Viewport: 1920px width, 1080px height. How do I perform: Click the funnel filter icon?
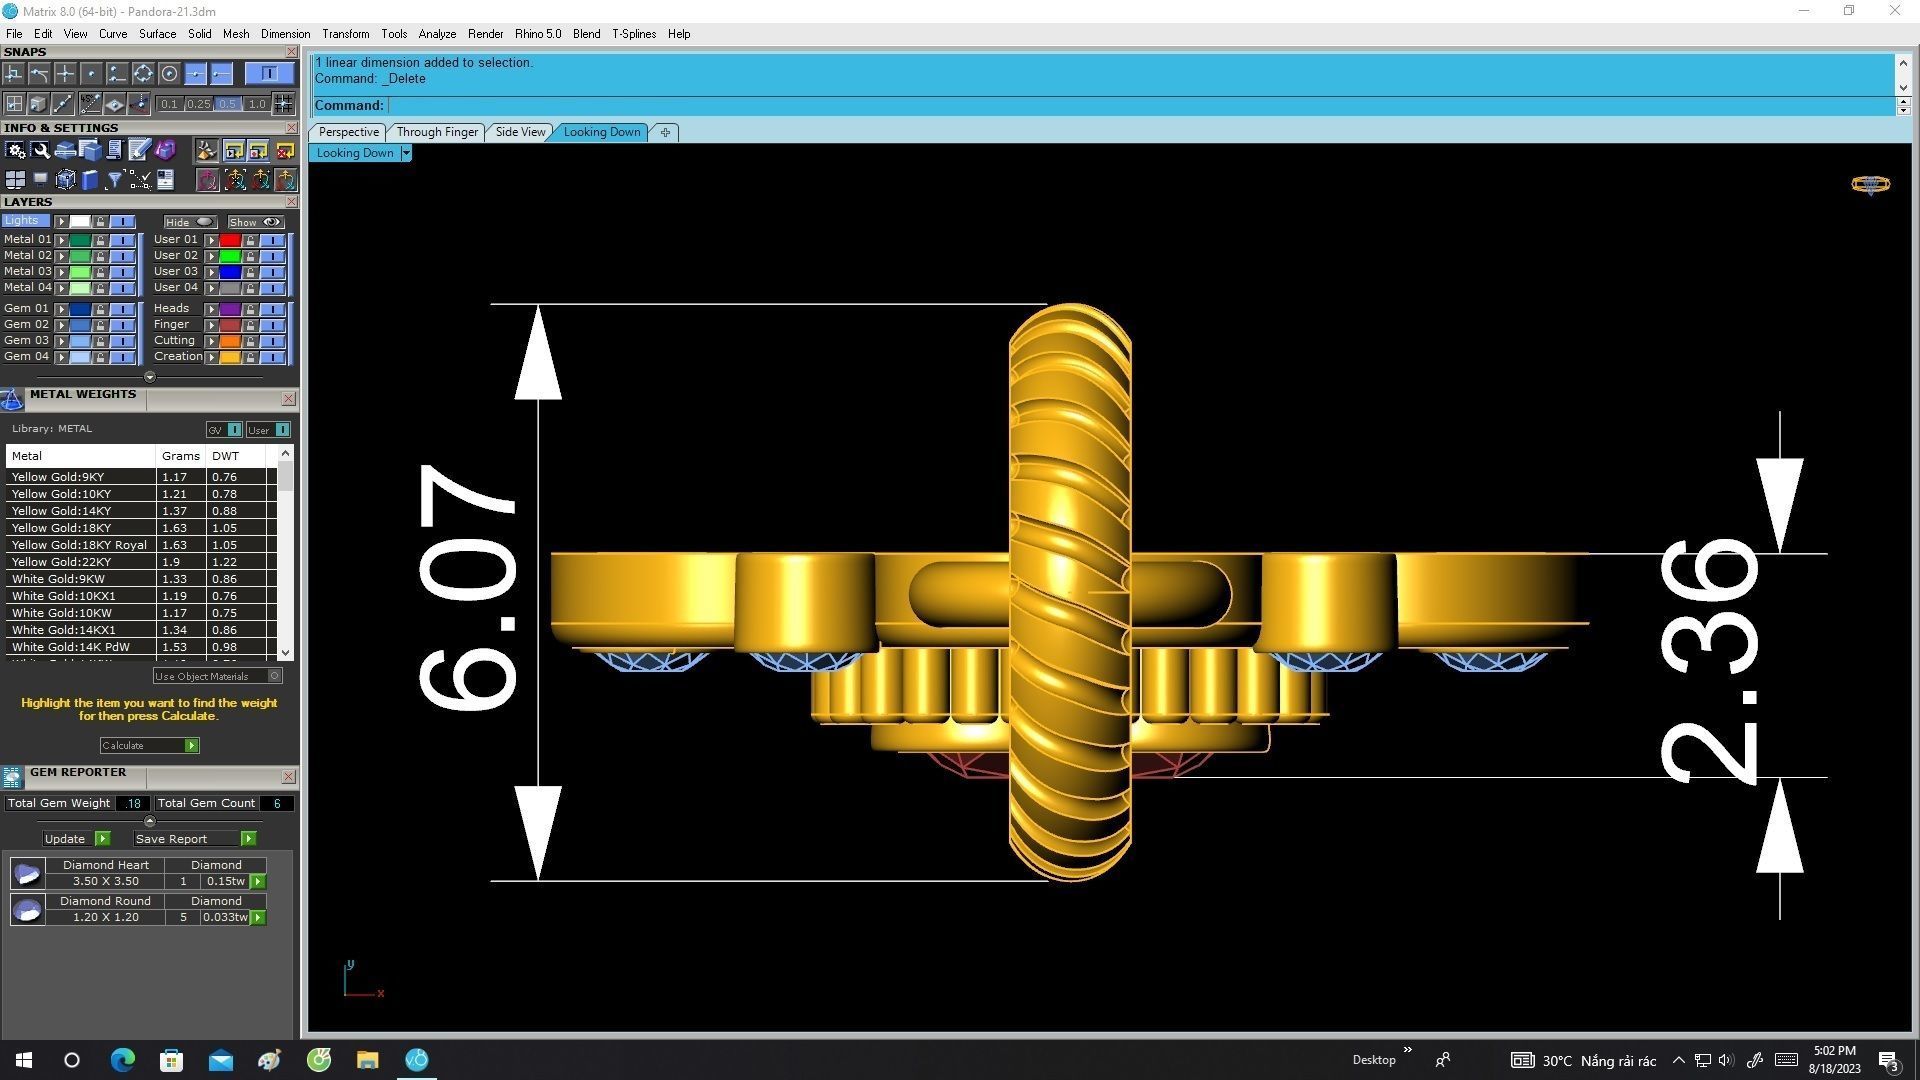point(115,180)
